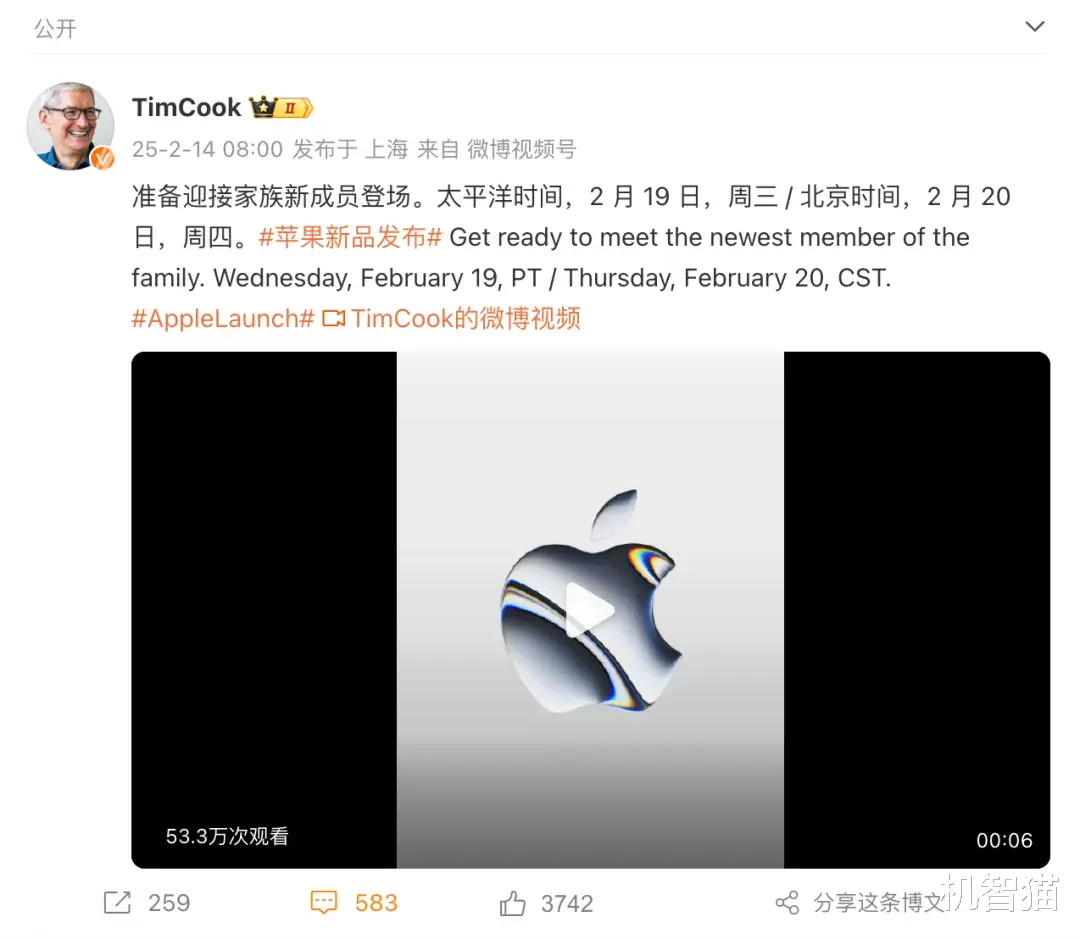This screenshot has width=1080, height=939.
Task: Click the share icon for this post
Action: 787,902
